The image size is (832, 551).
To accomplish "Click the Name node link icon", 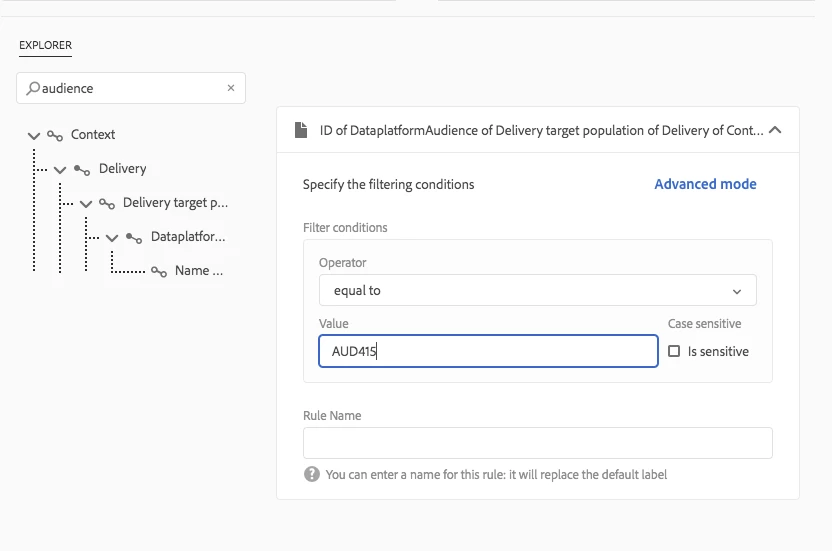I will tap(158, 271).
